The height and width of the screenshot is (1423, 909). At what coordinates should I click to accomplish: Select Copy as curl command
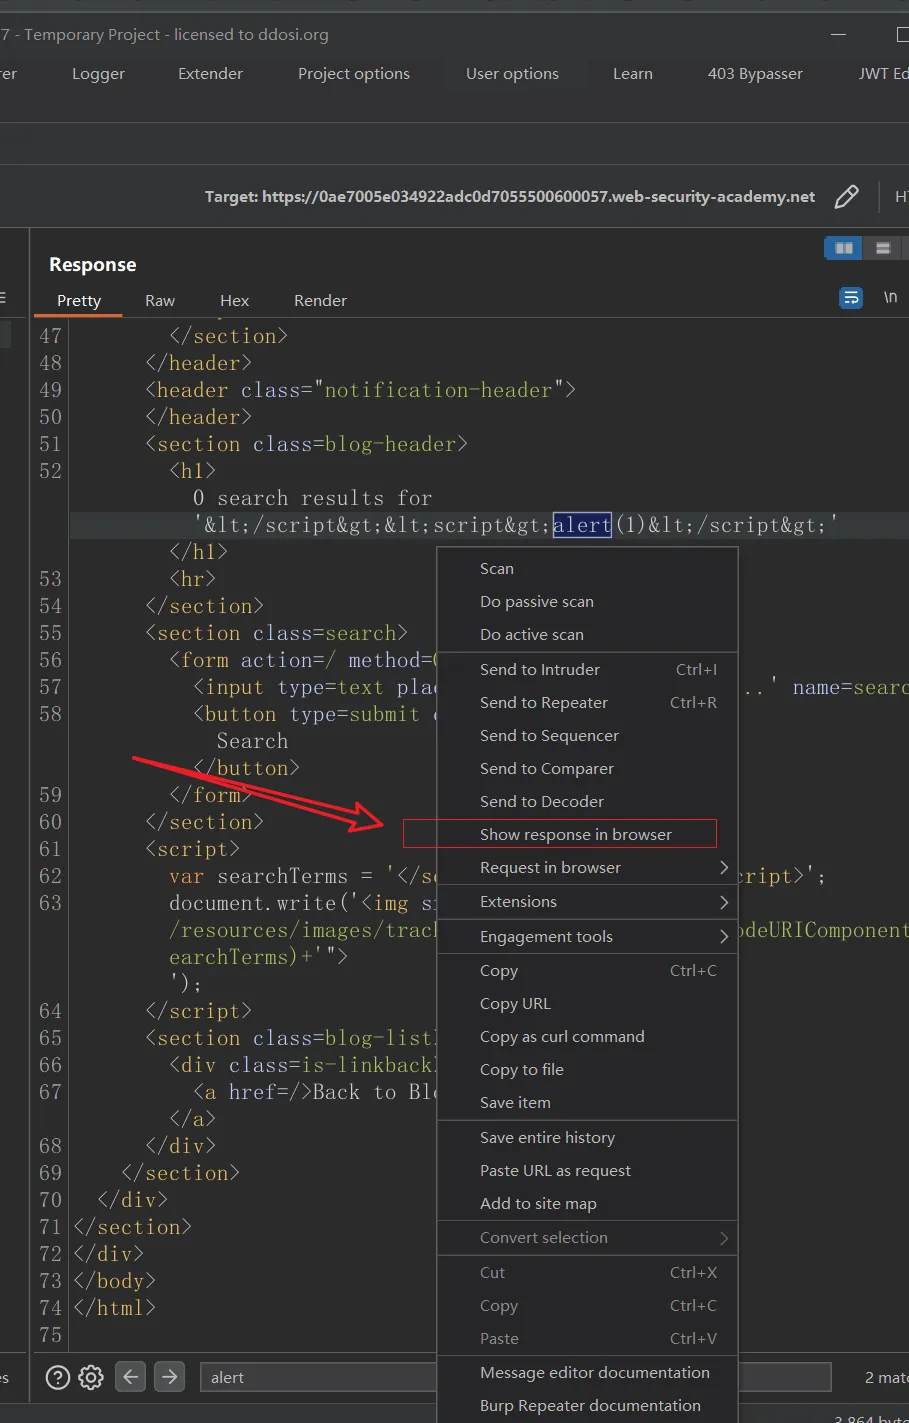pyautogui.click(x=588, y=1036)
